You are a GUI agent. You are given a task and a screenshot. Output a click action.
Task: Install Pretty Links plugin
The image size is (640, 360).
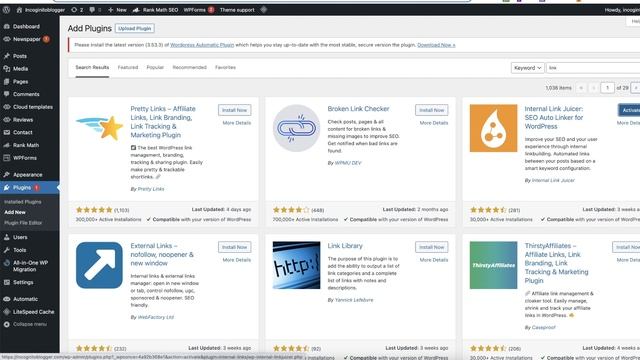[x=235, y=110]
